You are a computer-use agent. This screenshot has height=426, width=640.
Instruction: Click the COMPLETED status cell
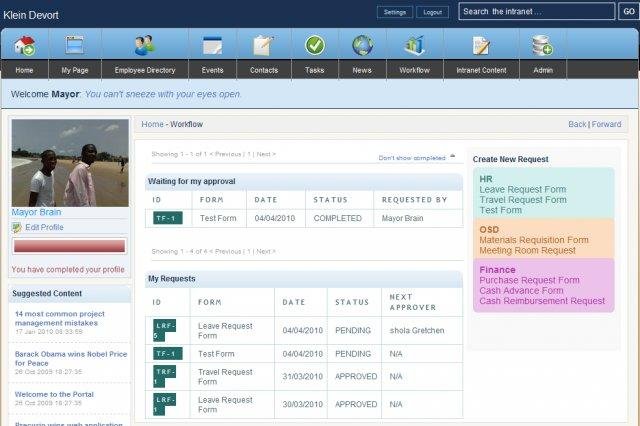(x=339, y=218)
